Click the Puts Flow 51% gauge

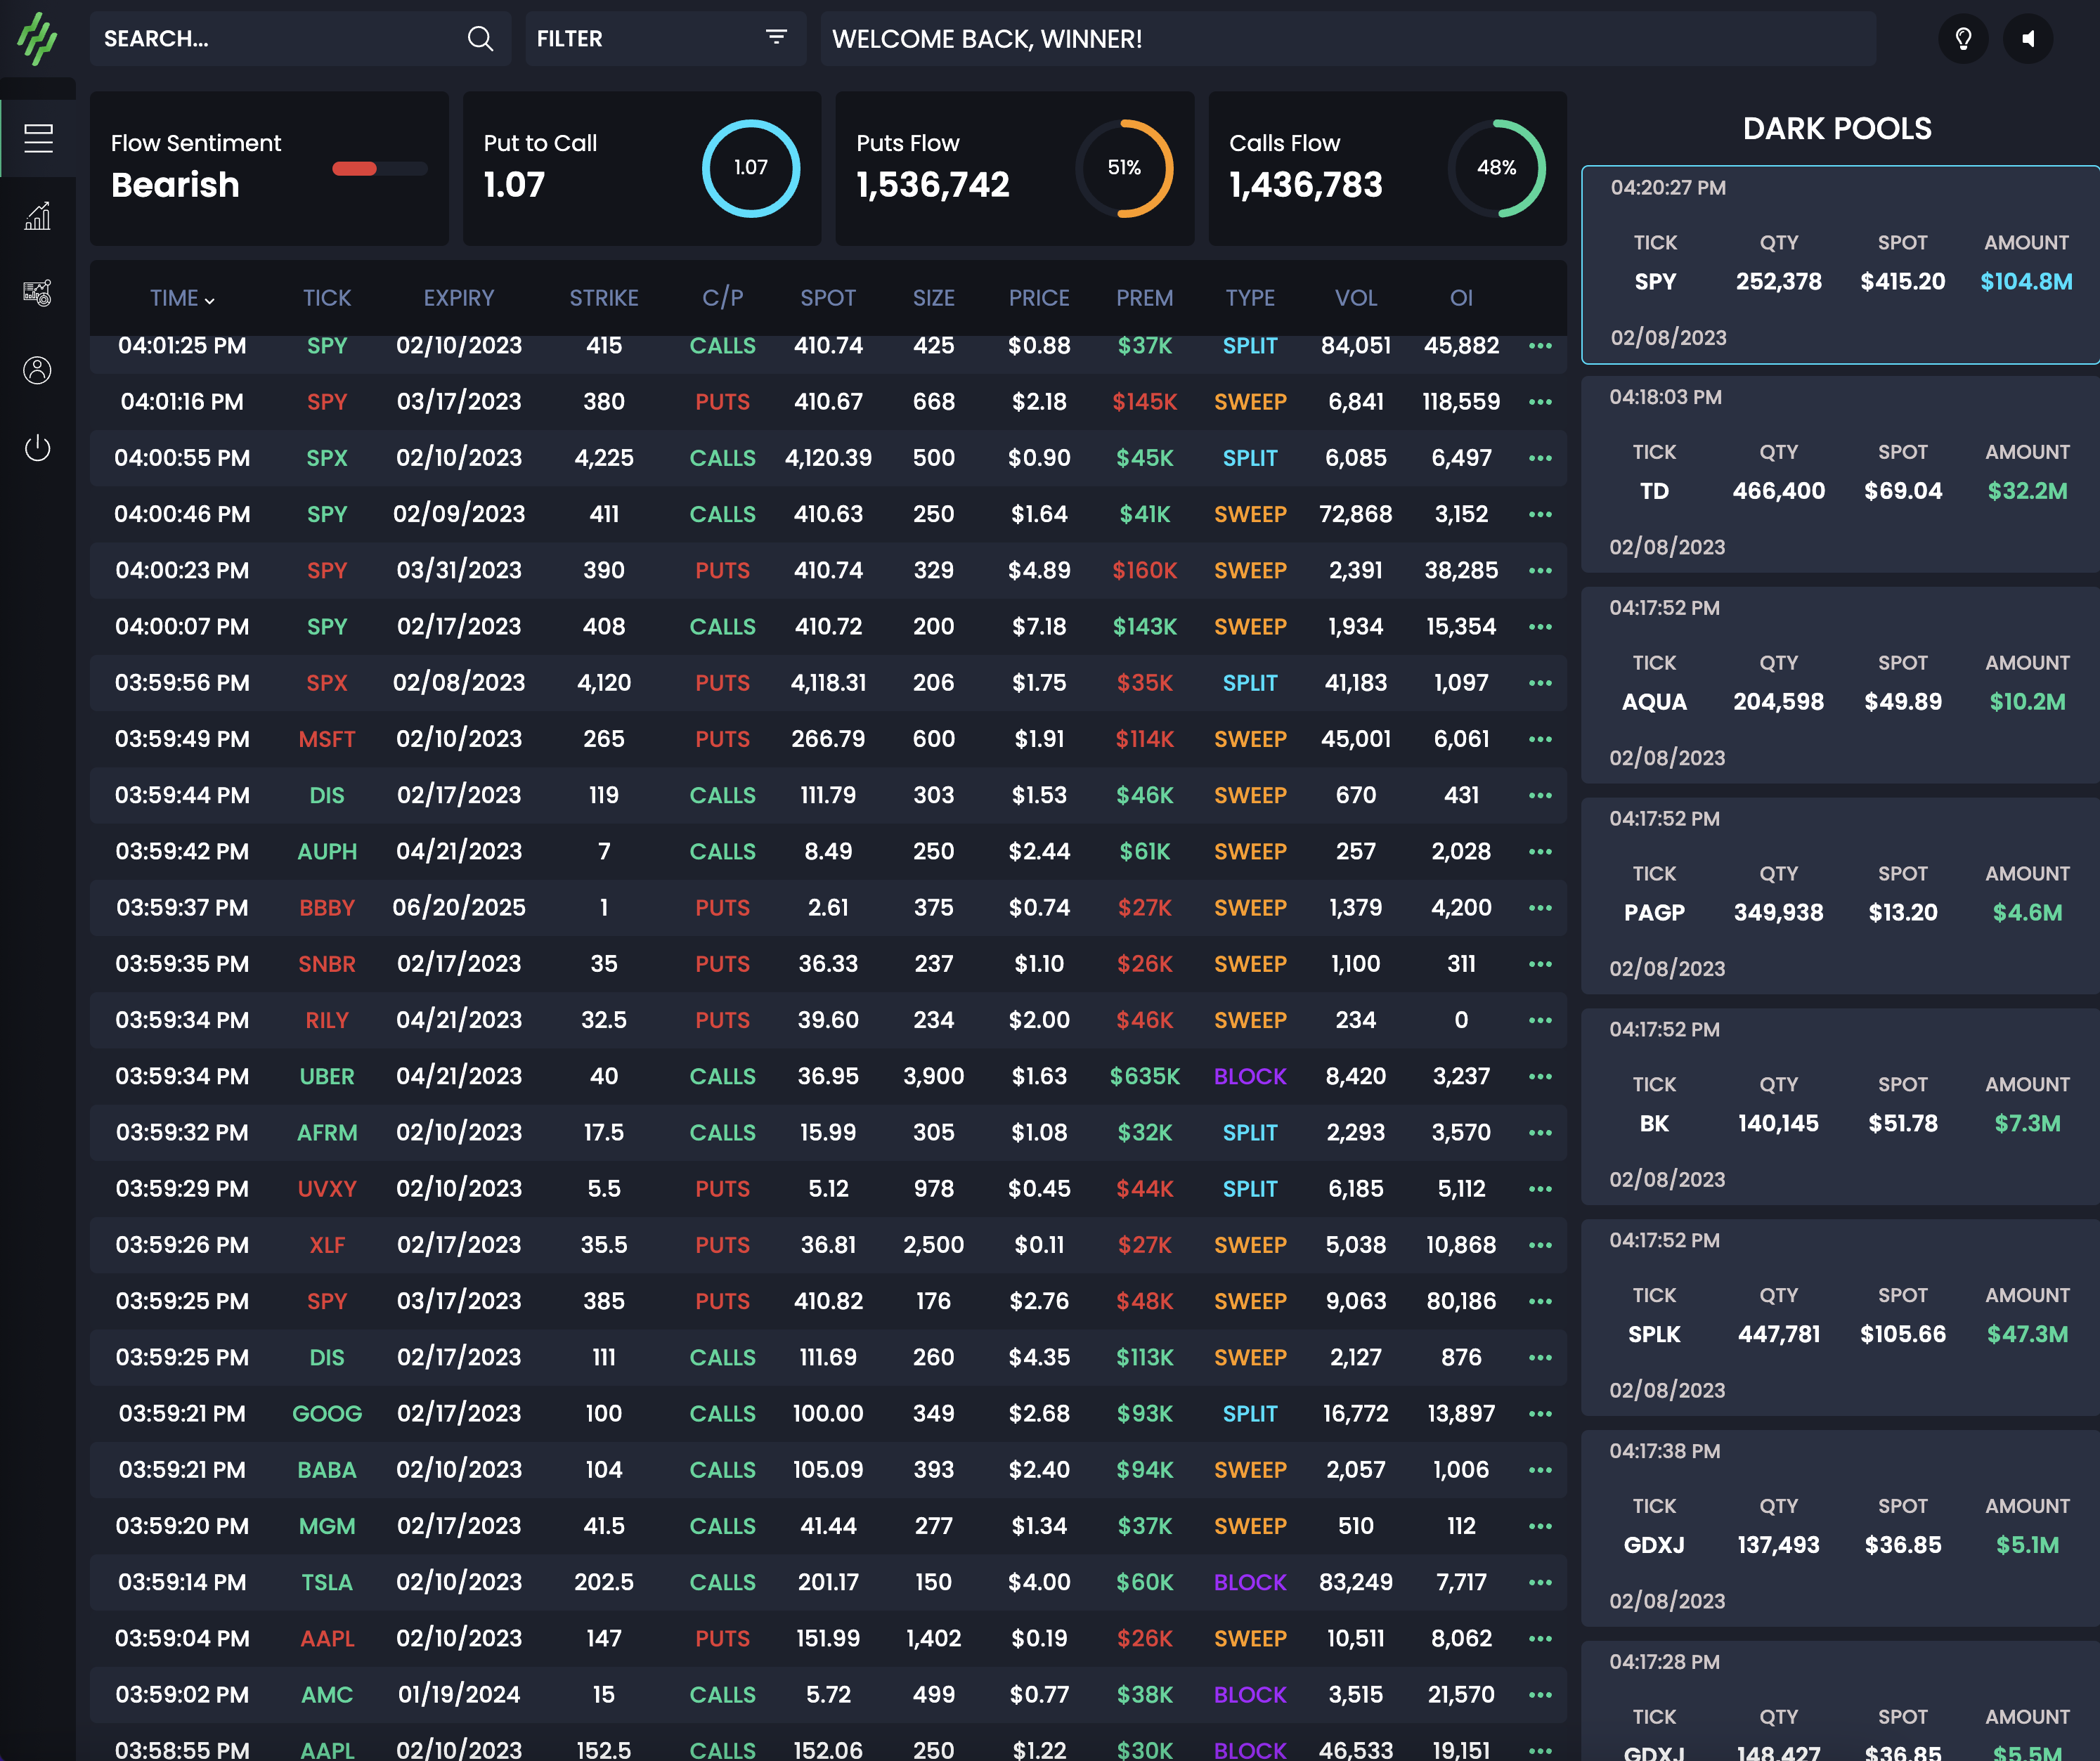click(1124, 168)
